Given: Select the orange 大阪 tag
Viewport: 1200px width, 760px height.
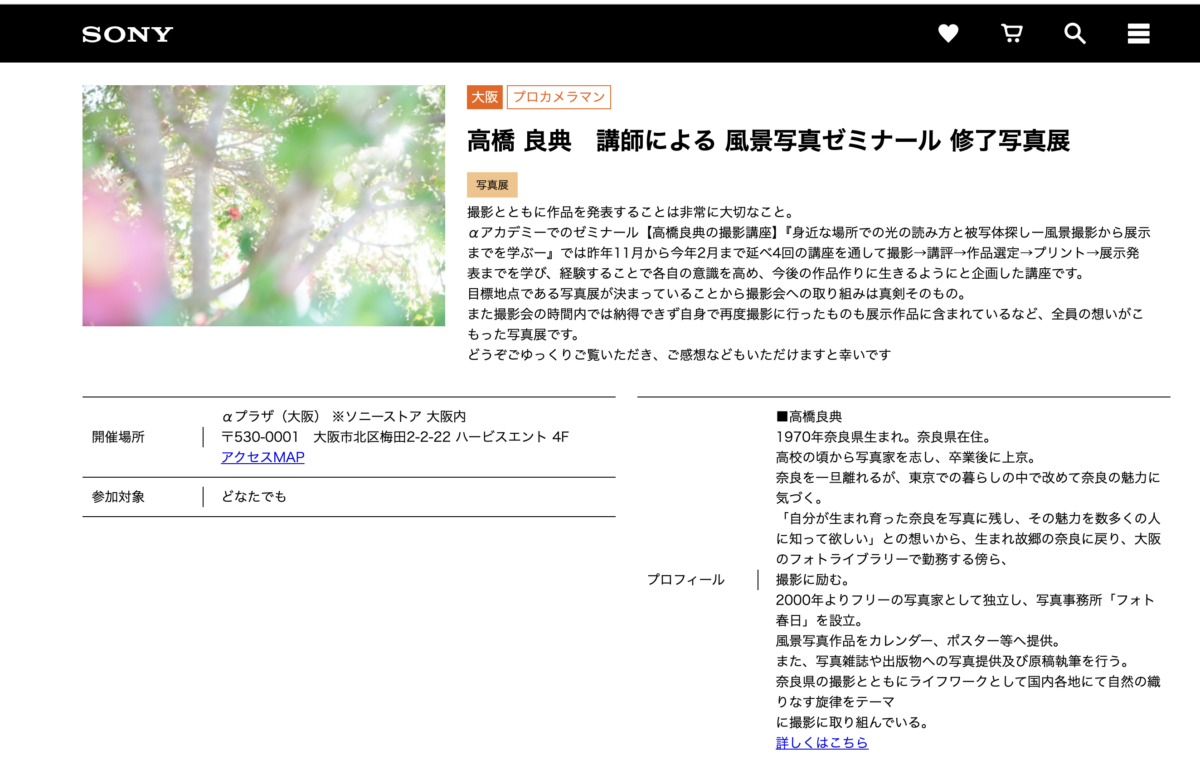Looking at the screenshot, I should tap(484, 97).
